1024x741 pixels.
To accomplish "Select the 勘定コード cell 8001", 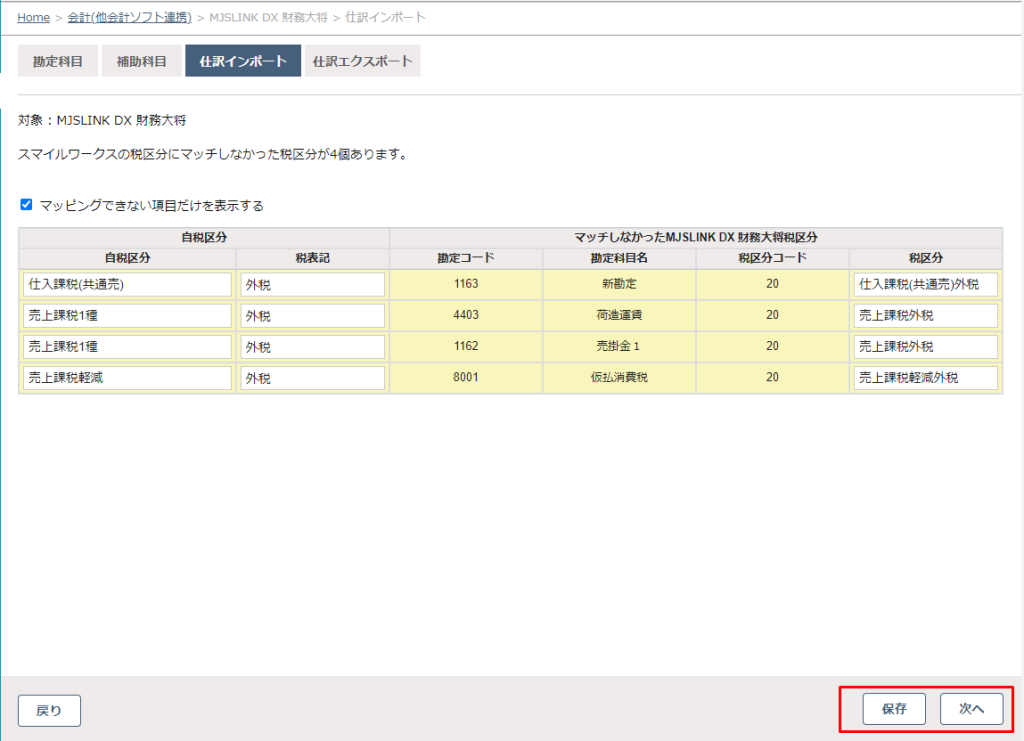I will click(466, 377).
